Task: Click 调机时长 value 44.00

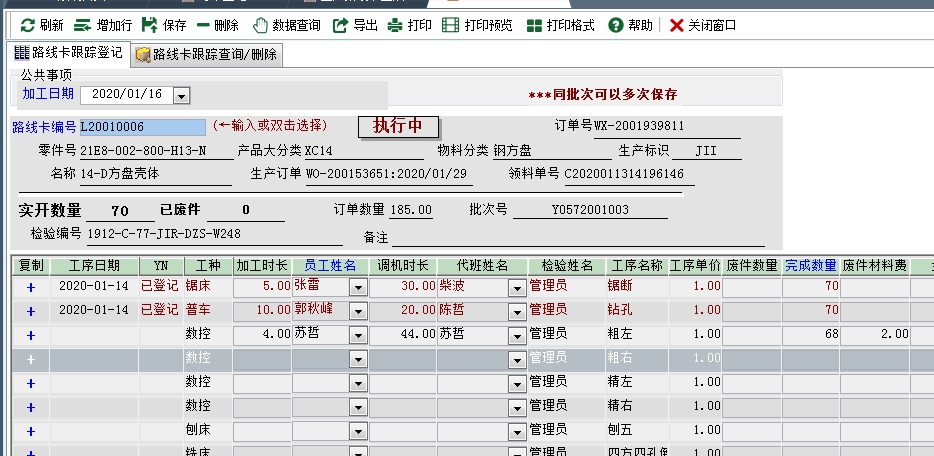Action: (419, 334)
